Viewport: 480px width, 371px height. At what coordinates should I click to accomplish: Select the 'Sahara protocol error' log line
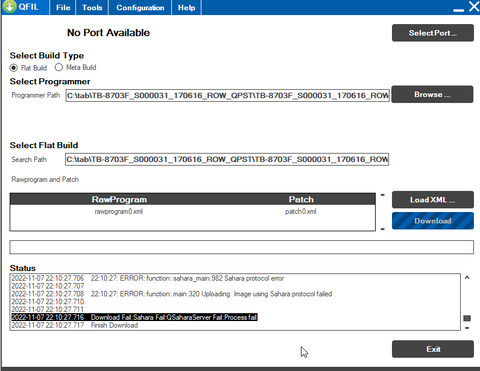[148, 278]
